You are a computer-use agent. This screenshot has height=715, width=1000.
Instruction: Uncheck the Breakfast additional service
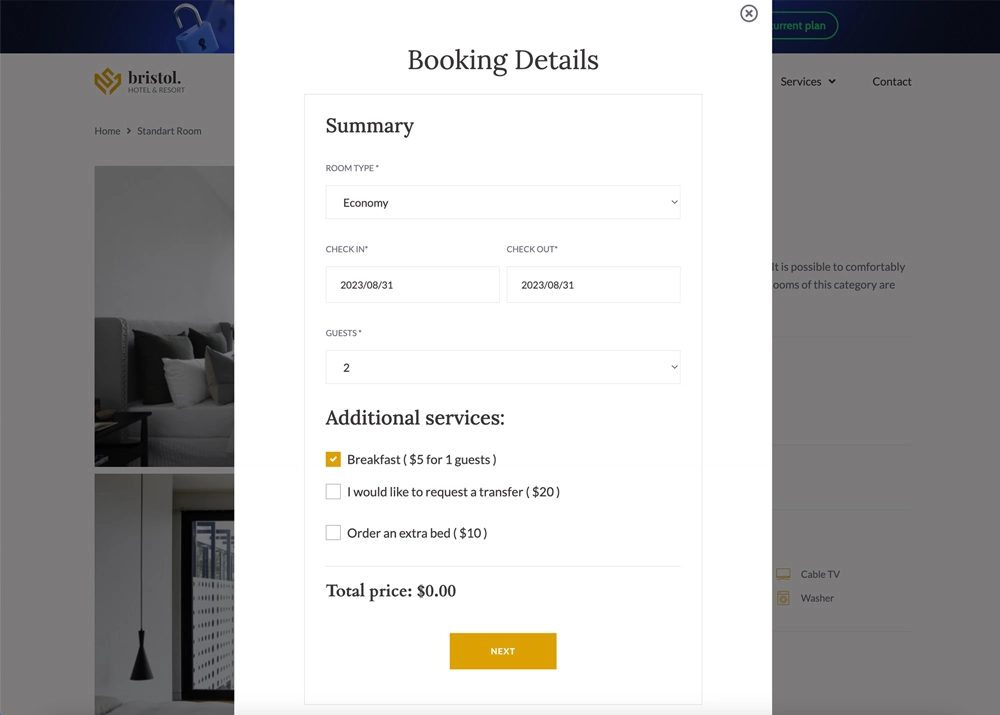[x=333, y=459]
